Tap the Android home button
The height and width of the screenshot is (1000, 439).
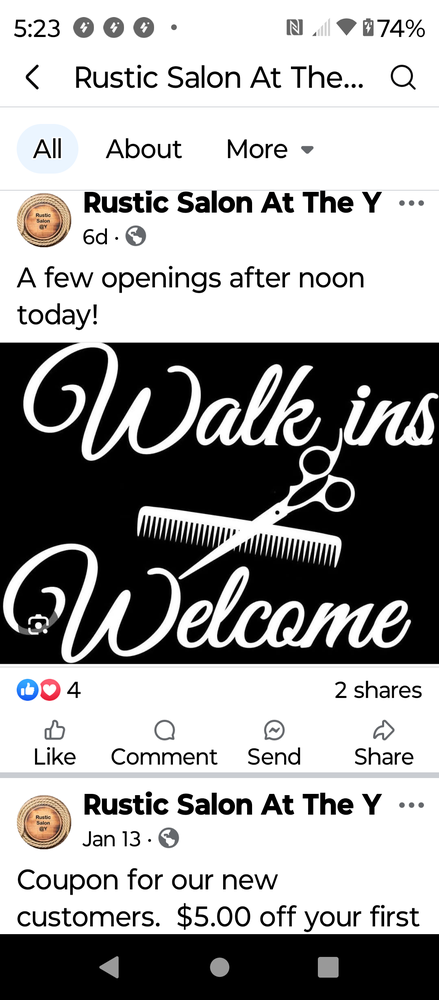[220, 967]
